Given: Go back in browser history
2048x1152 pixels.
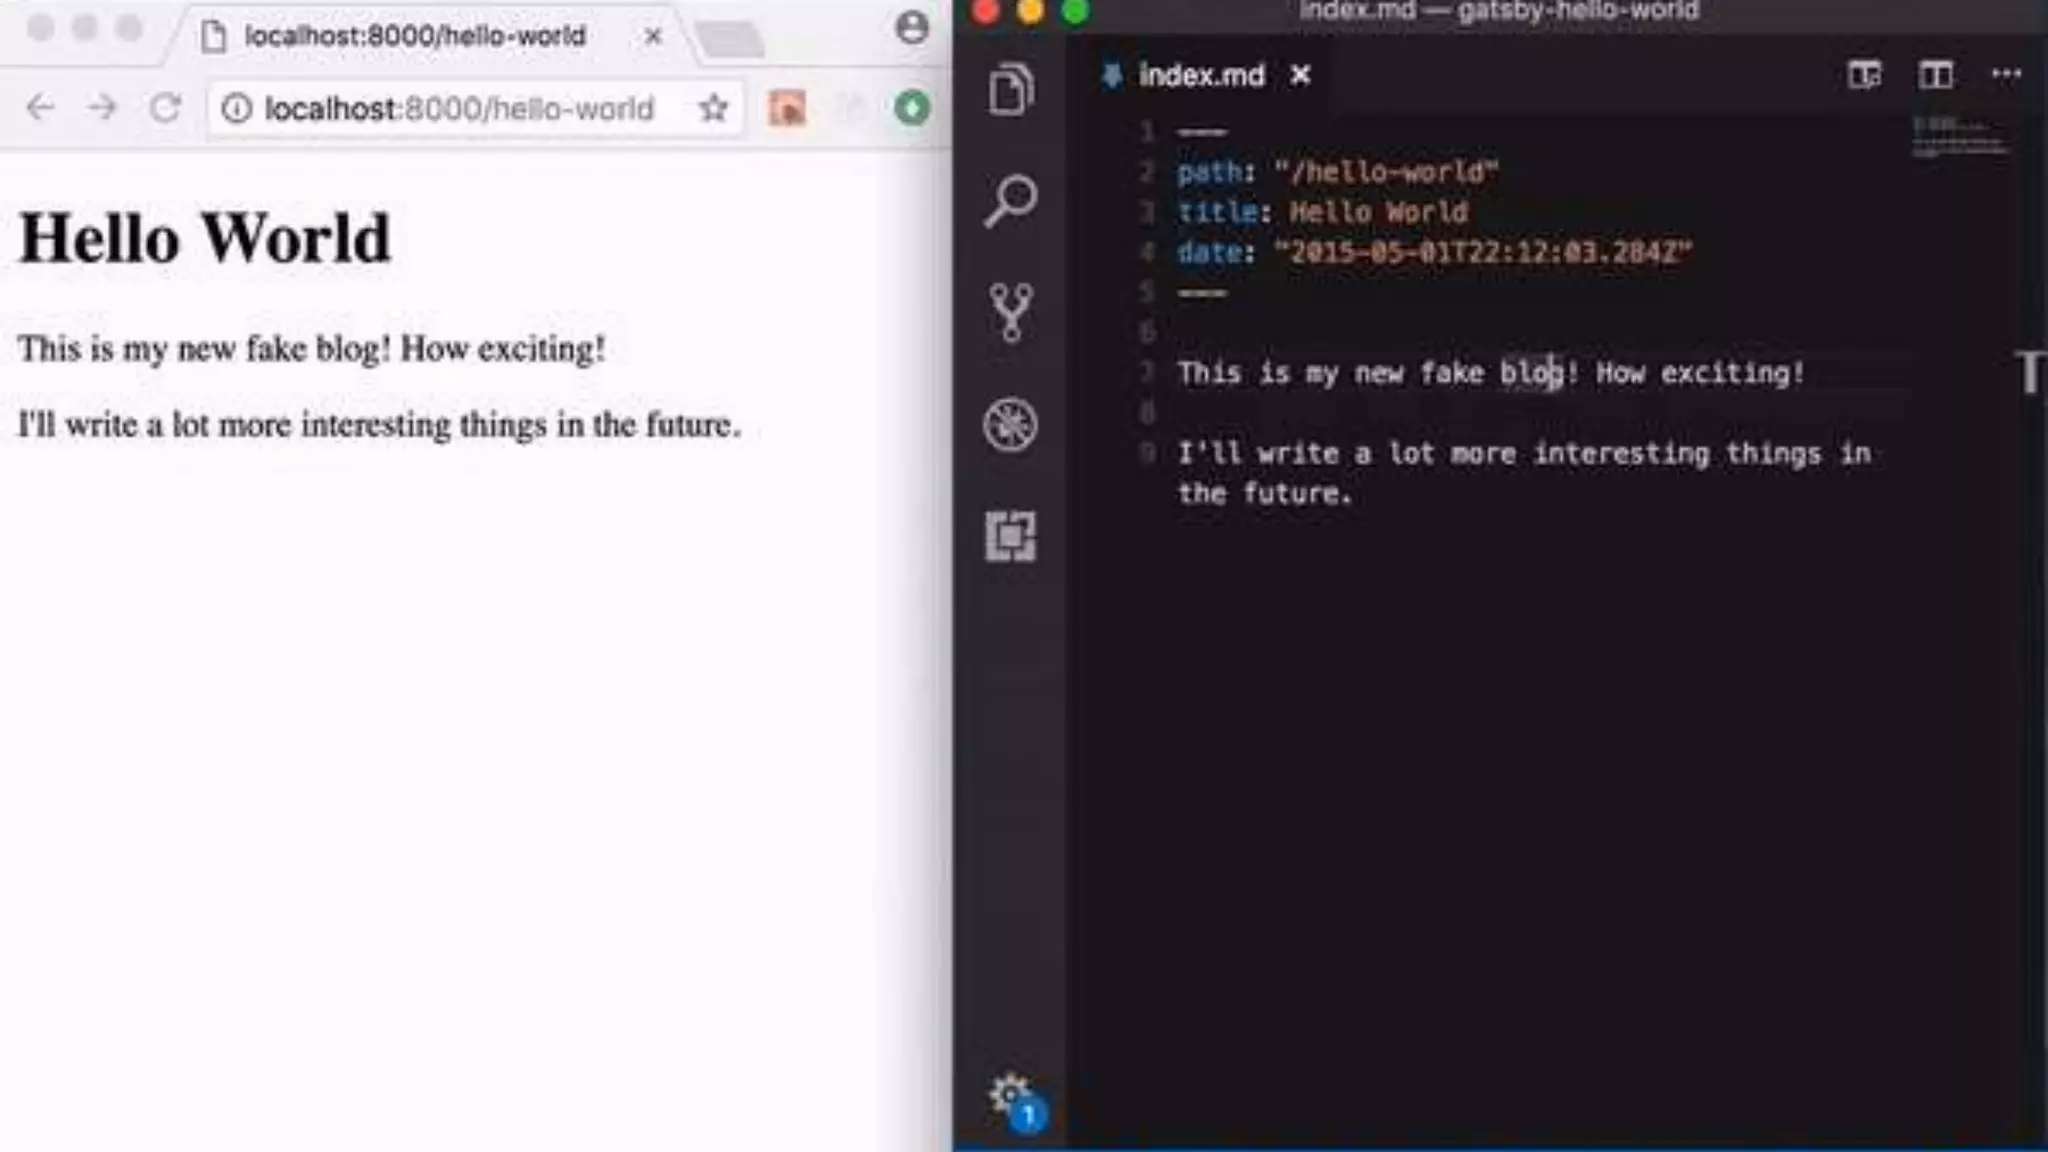Looking at the screenshot, I should point(40,108).
